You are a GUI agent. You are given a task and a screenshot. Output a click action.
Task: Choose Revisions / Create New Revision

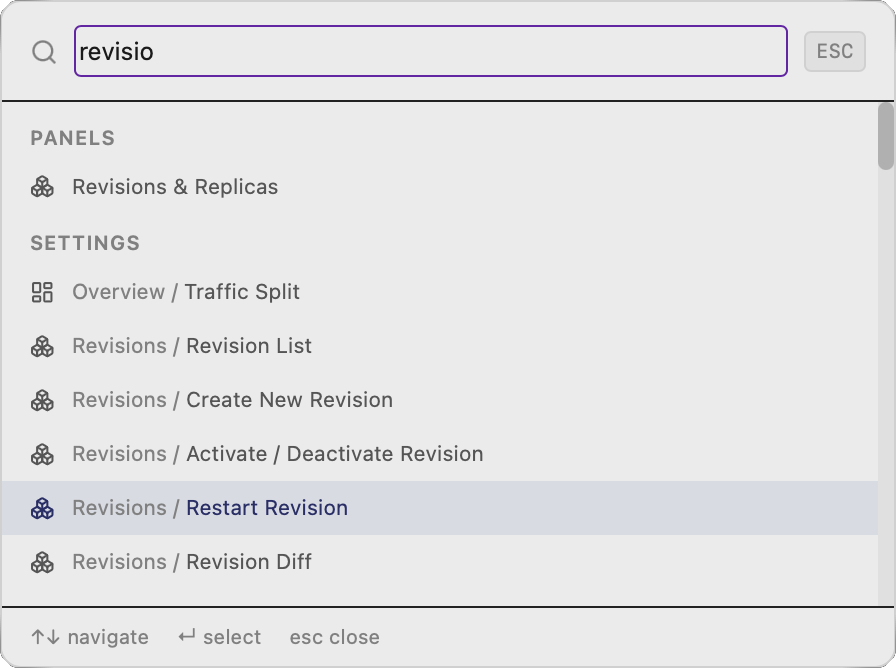231,400
